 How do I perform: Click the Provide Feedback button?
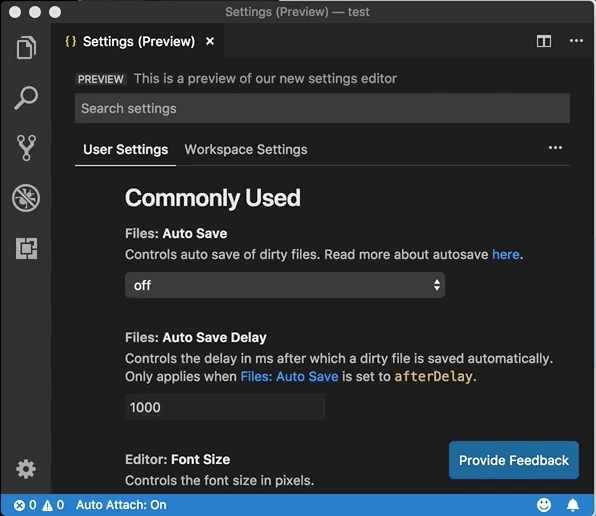pyautogui.click(x=514, y=460)
